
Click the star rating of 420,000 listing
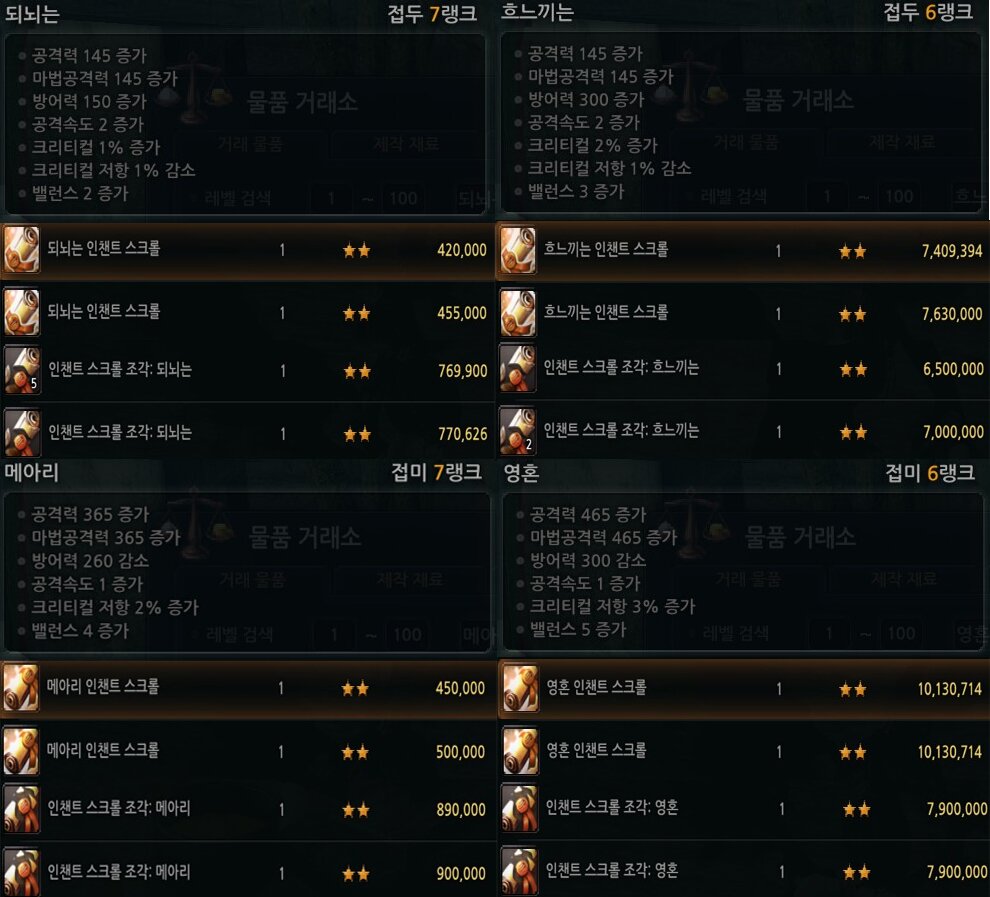click(x=357, y=251)
